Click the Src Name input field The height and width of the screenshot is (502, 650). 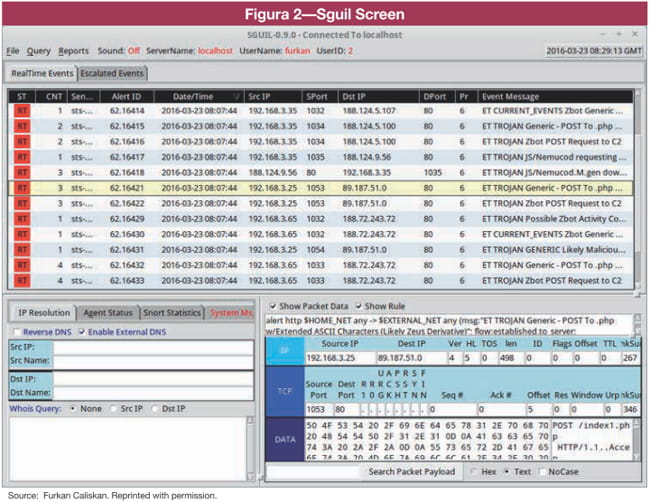click(150, 362)
